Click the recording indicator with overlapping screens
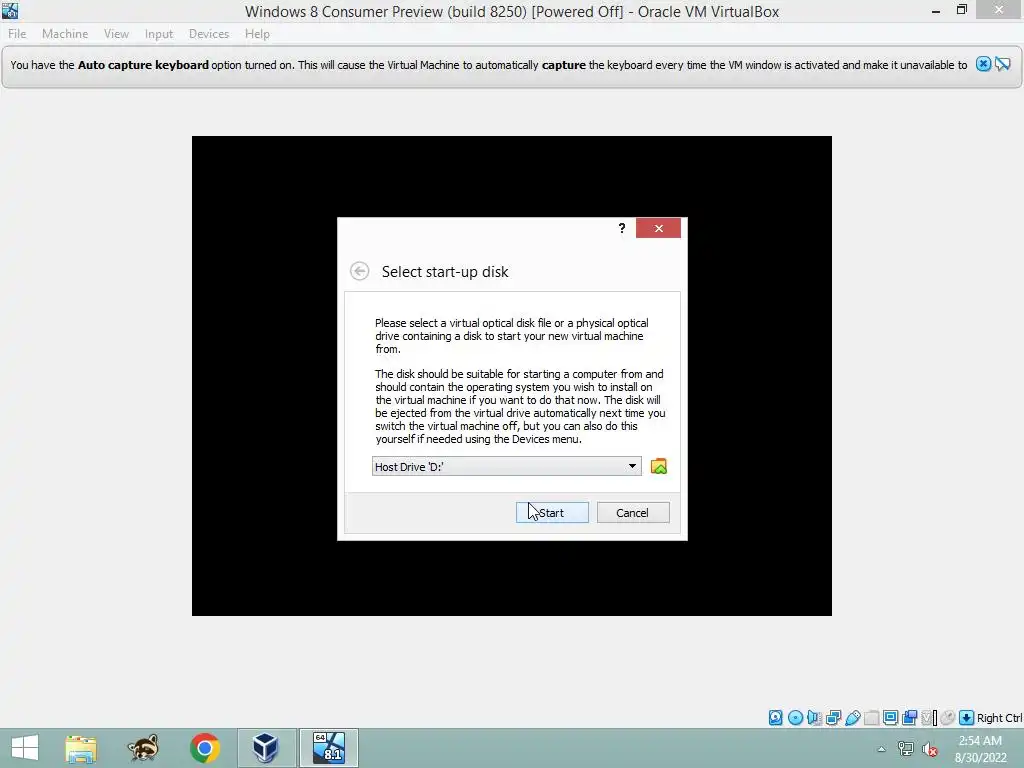Screen dimensions: 1024x768 (909, 718)
